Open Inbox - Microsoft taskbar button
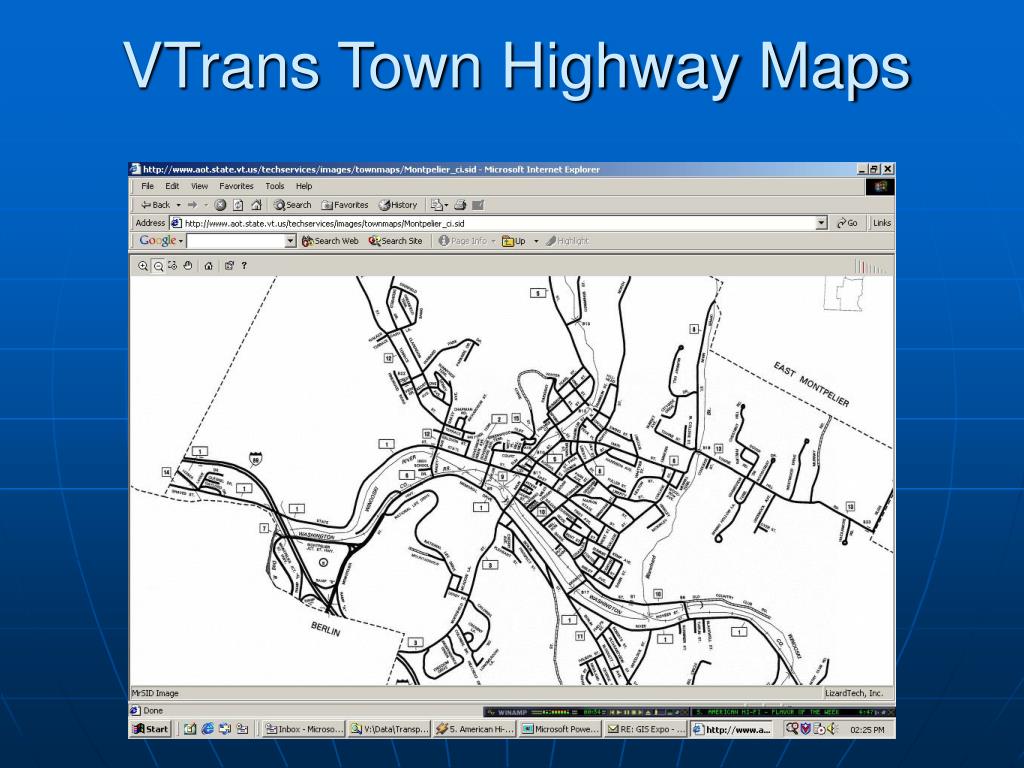Image resolution: width=1024 pixels, height=768 pixels. tap(304, 729)
